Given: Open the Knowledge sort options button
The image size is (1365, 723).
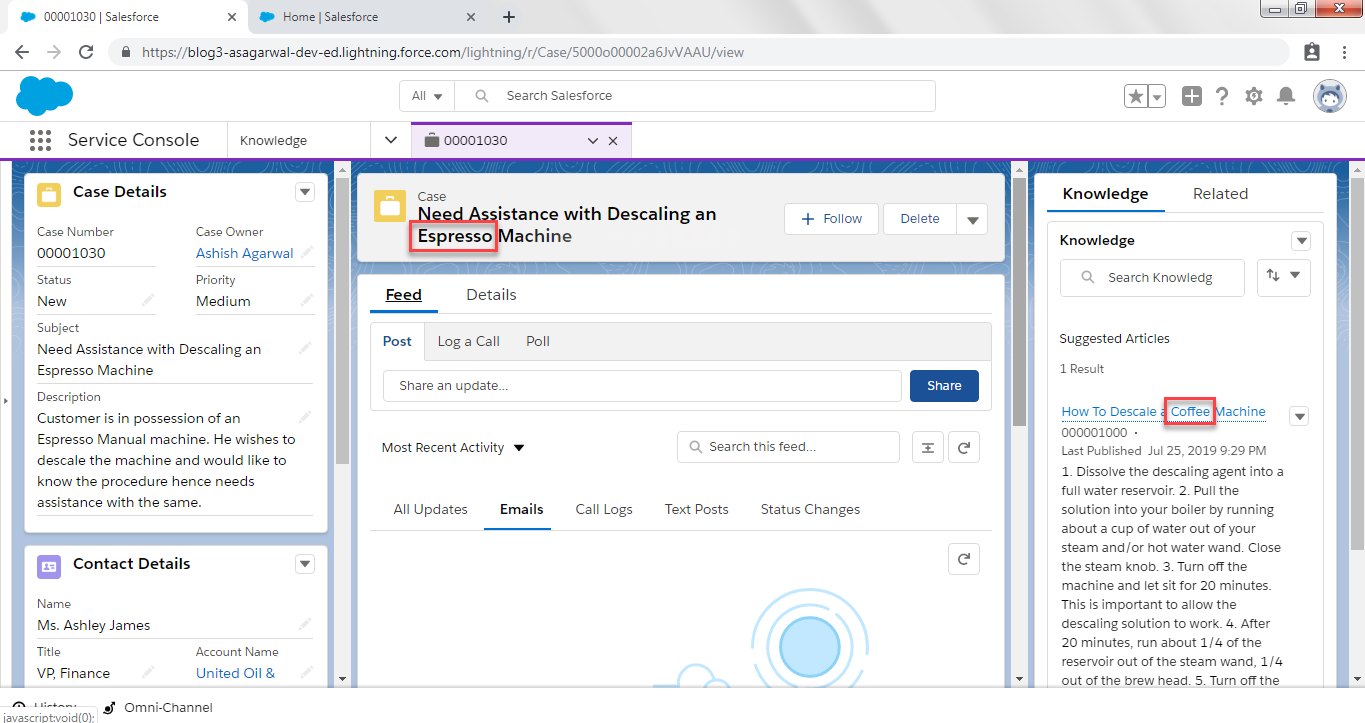Looking at the screenshot, I should (1284, 277).
